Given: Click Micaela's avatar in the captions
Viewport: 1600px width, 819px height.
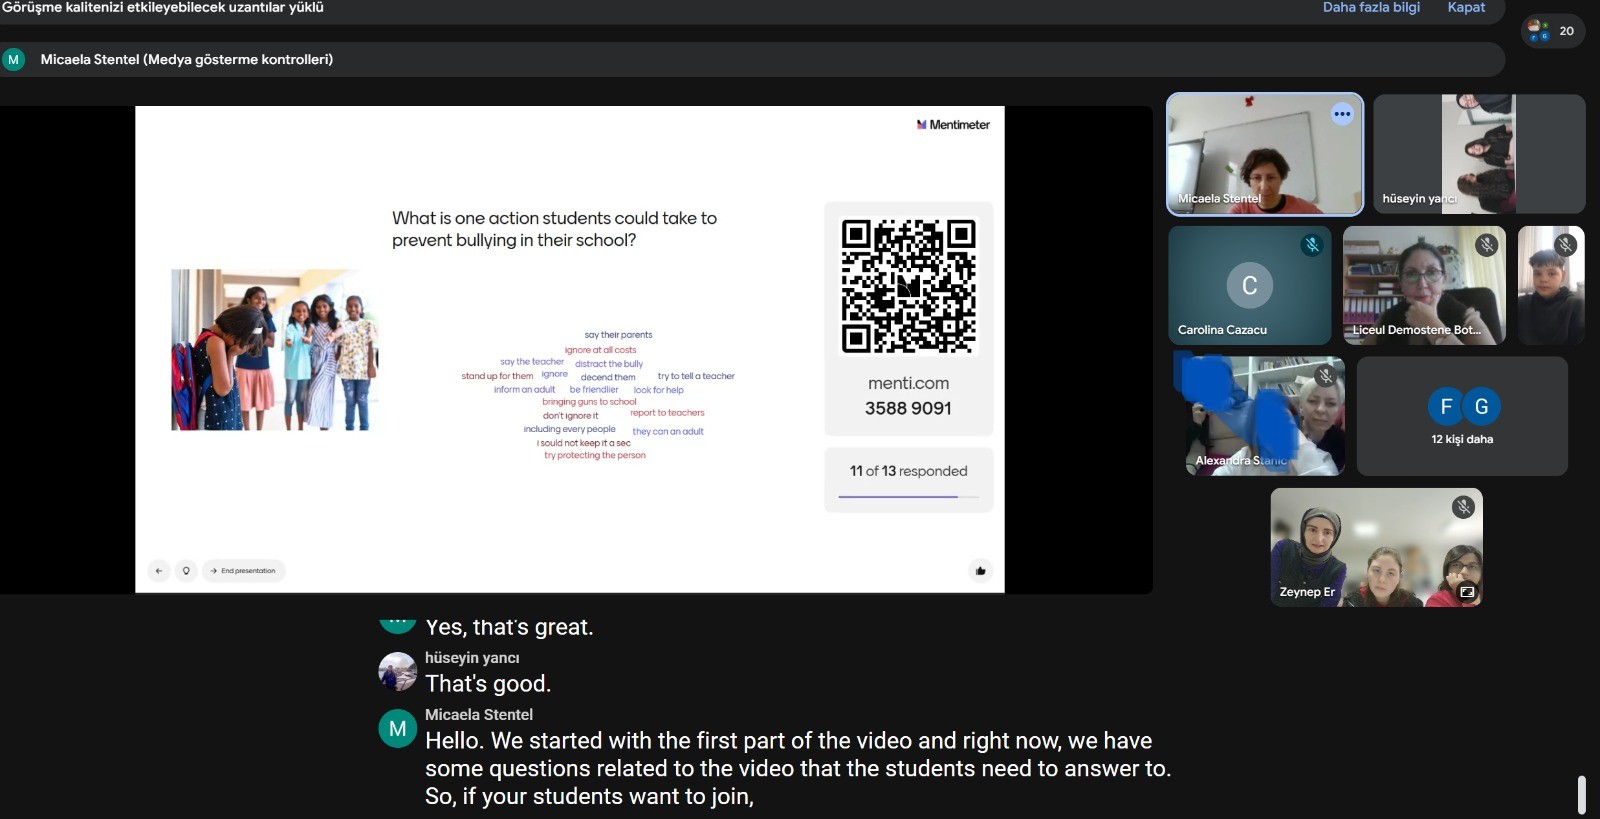Looking at the screenshot, I should coord(397,729).
